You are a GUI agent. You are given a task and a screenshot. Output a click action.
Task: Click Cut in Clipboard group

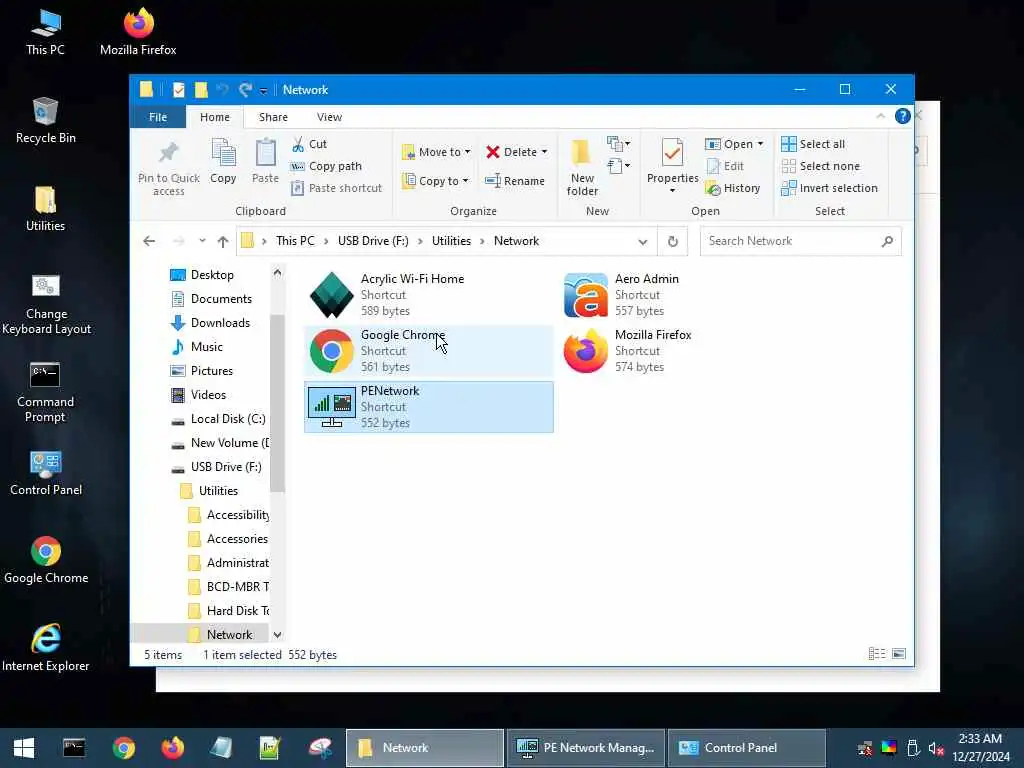tap(309, 144)
